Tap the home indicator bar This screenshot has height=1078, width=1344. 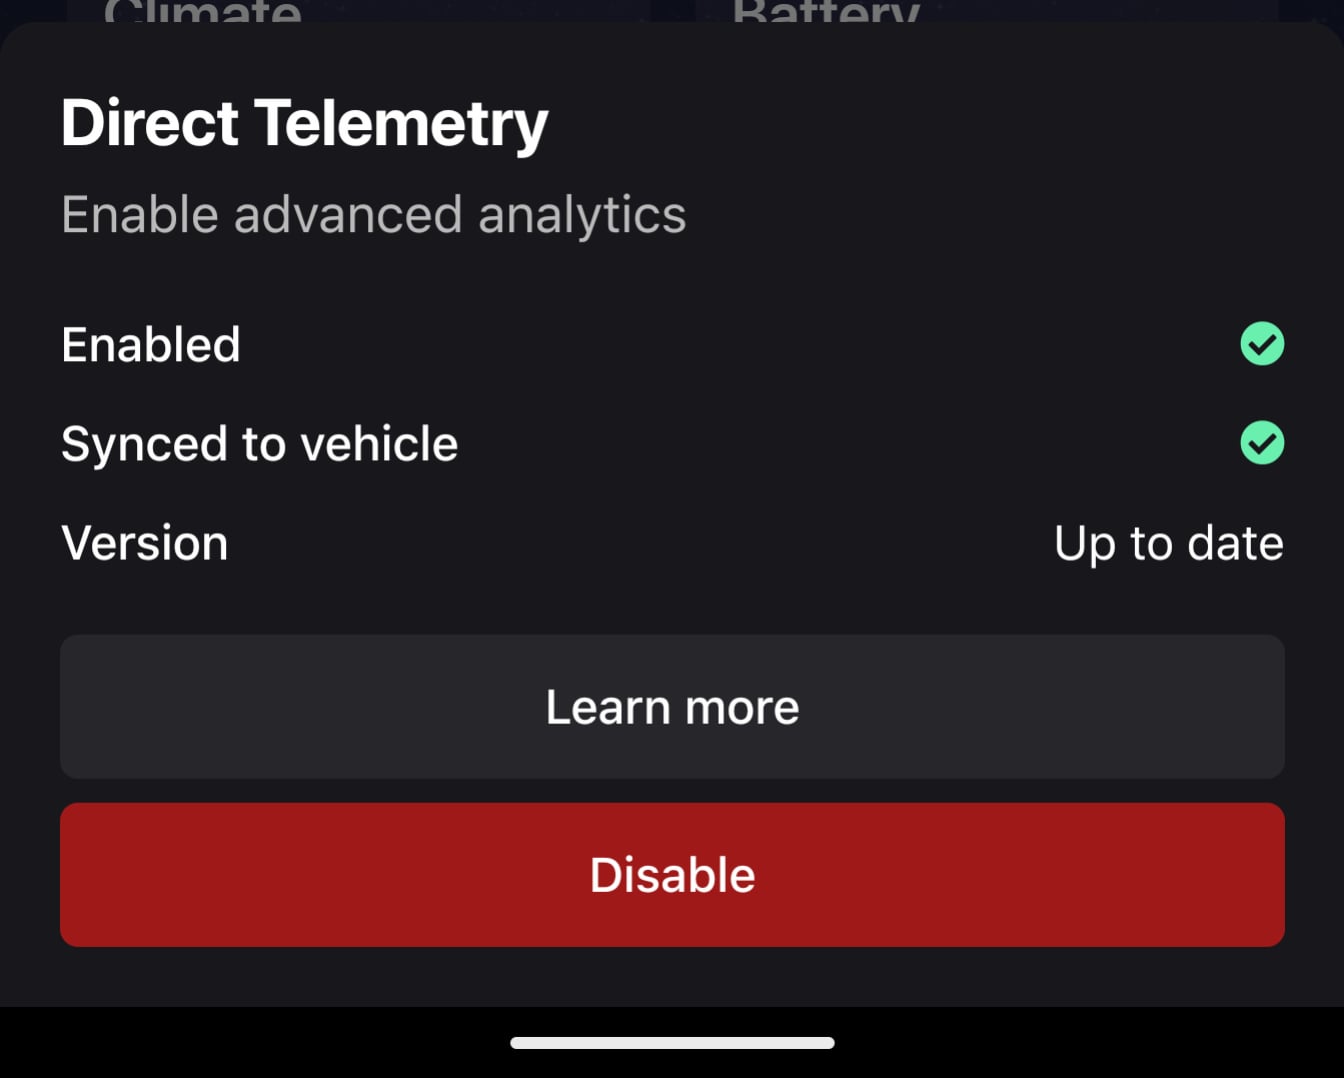672,1043
